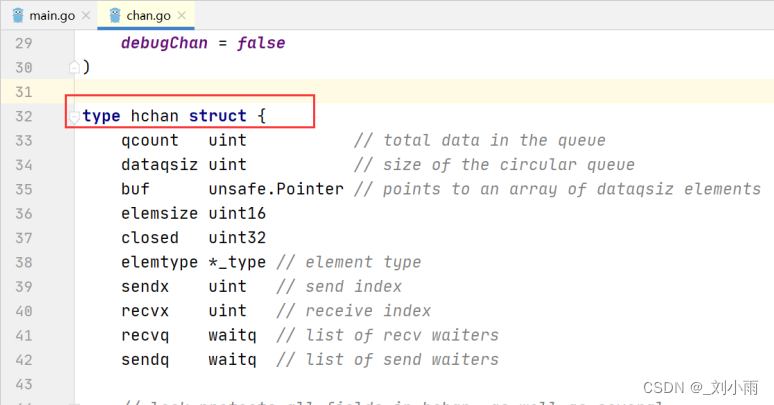Collapse the hchan struct fold marker
Screen dimensions: 774x405
click(x=74, y=117)
